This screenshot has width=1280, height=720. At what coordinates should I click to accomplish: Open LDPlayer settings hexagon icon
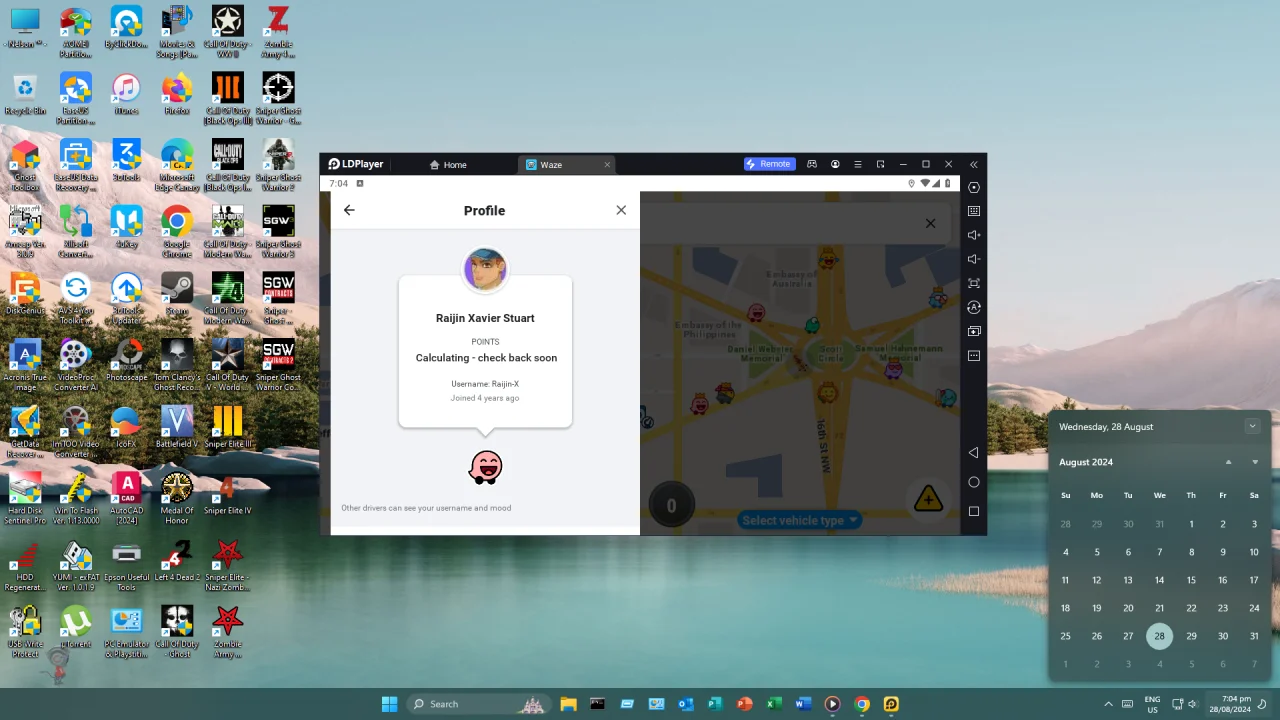click(x=974, y=187)
